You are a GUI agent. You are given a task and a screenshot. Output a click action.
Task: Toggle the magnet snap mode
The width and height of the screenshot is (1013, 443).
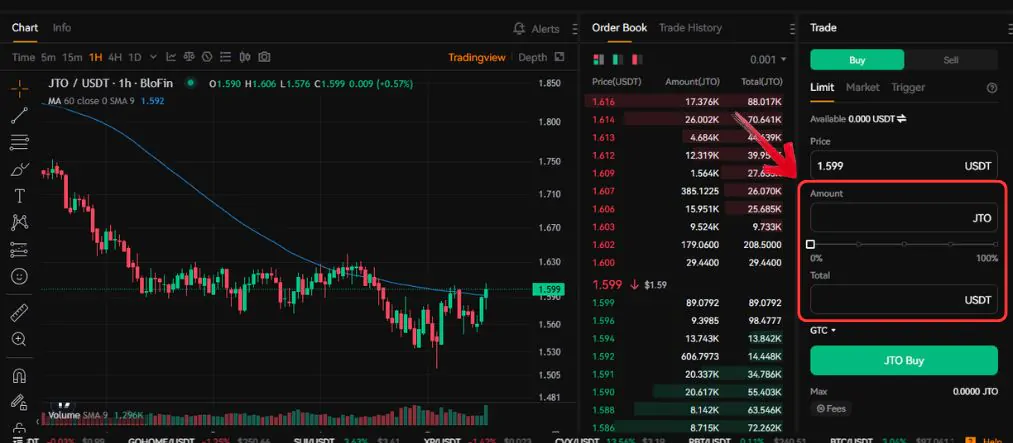[x=19, y=375]
